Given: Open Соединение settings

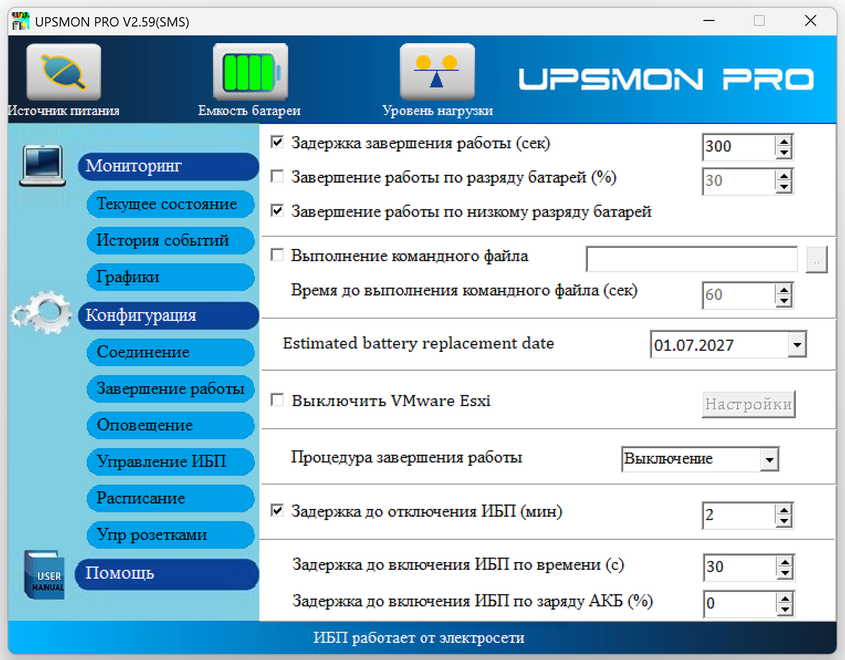Looking at the screenshot, I should (x=170, y=352).
